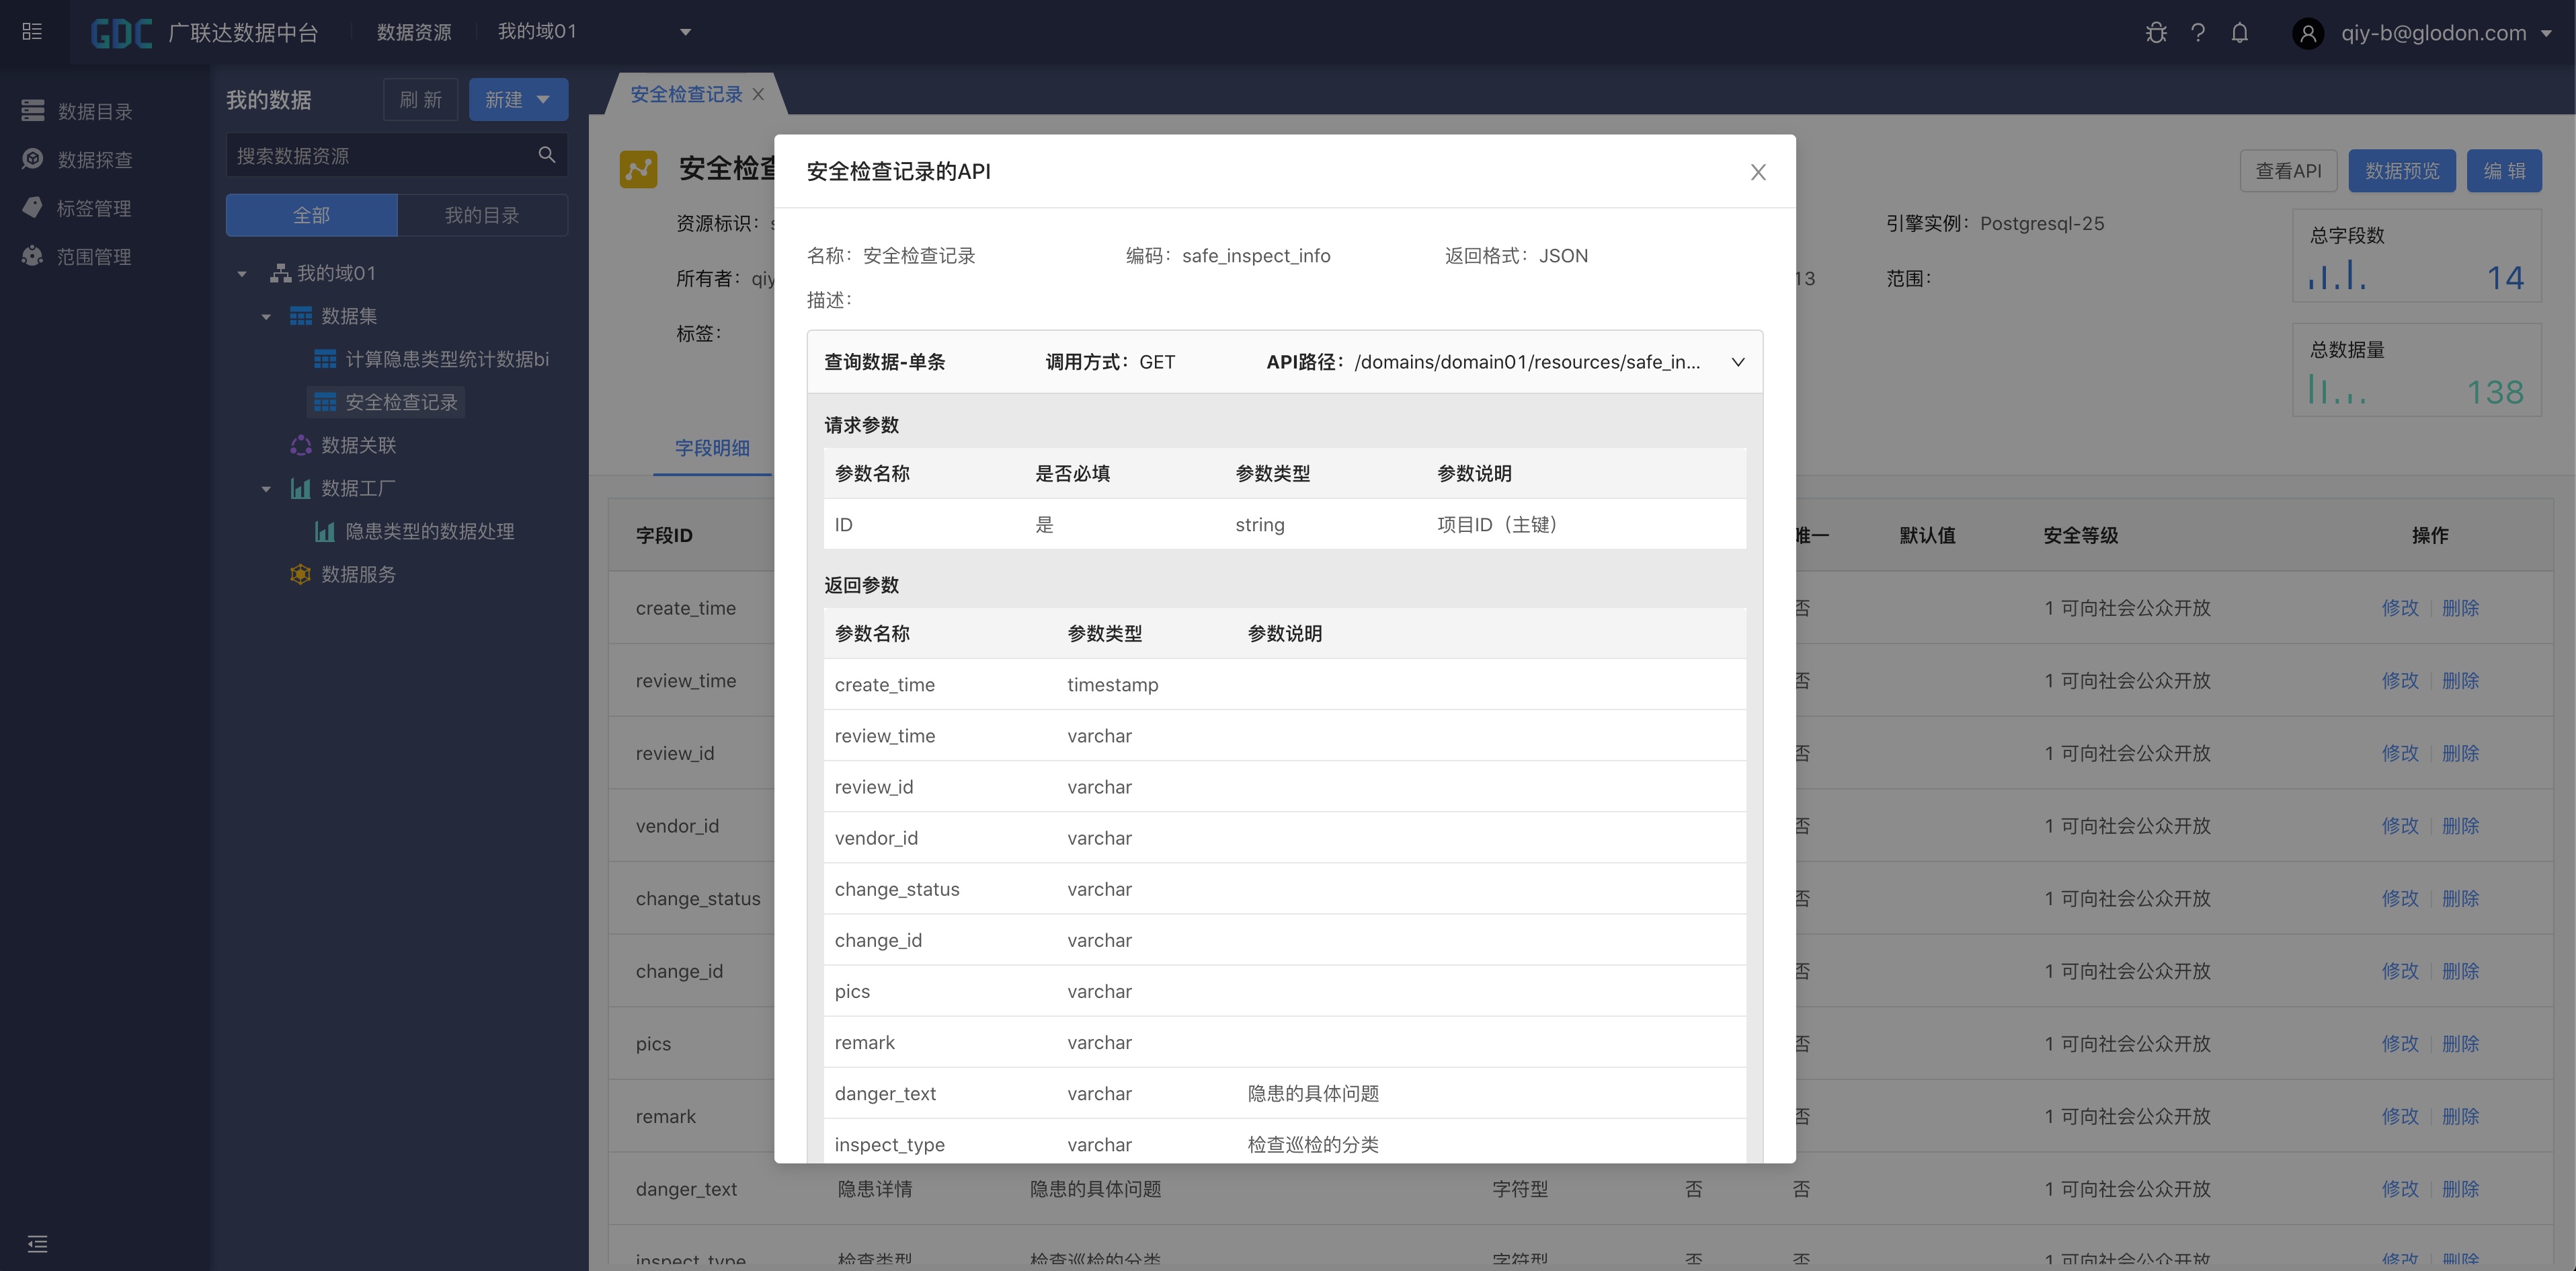Click 刷新 button in 我的数据 panel

pyautogui.click(x=420, y=100)
